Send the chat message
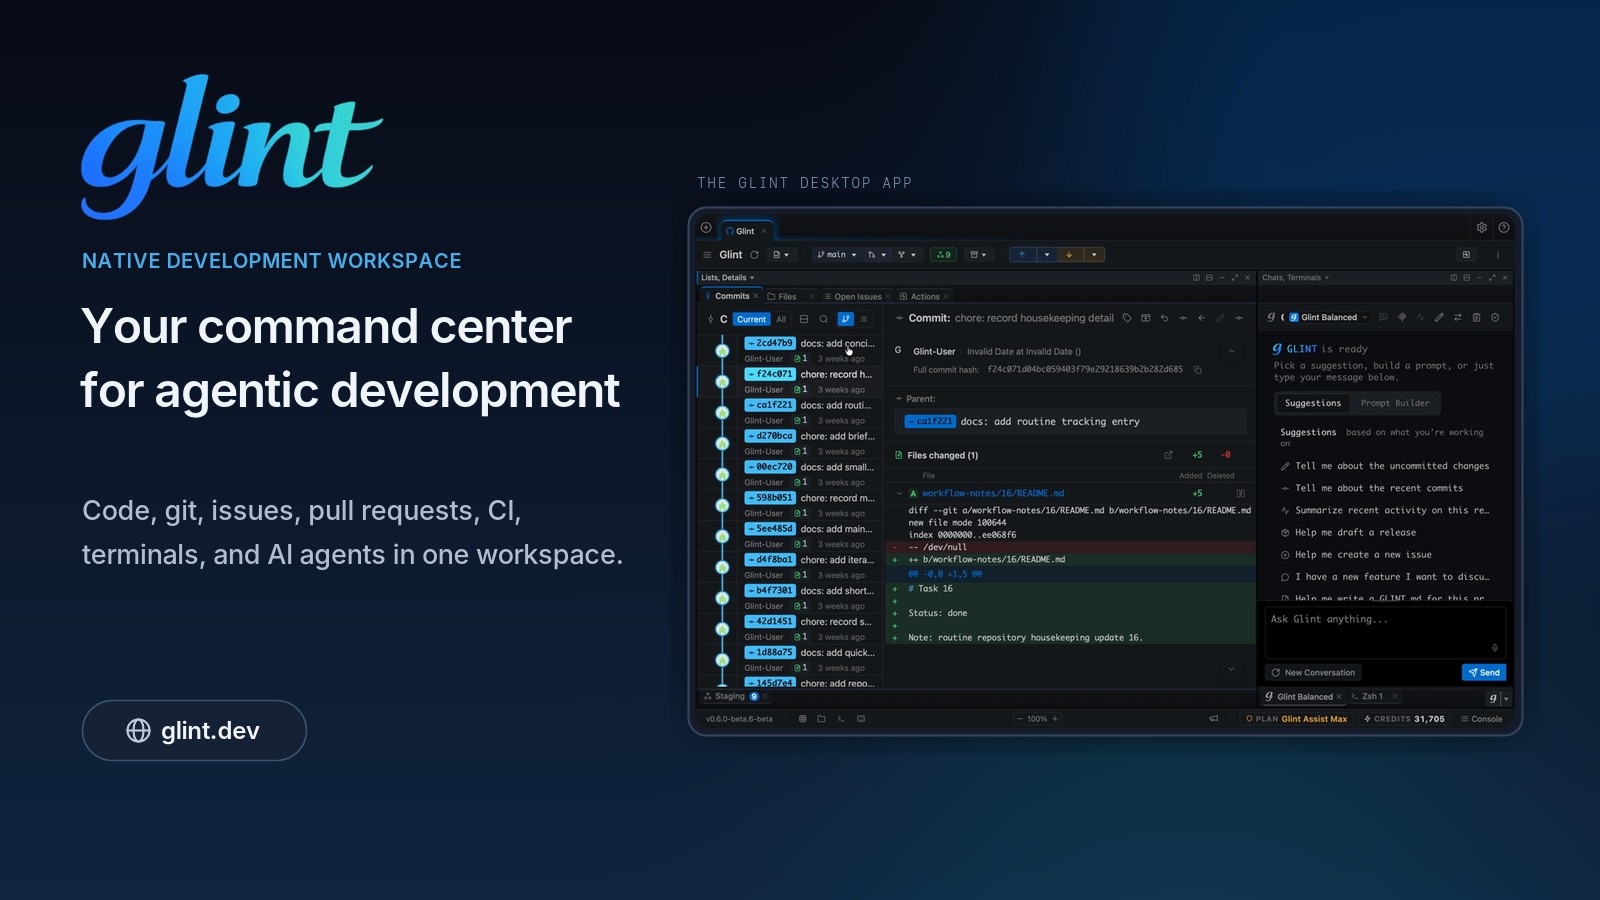The height and width of the screenshot is (900, 1600). tap(1484, 673)
